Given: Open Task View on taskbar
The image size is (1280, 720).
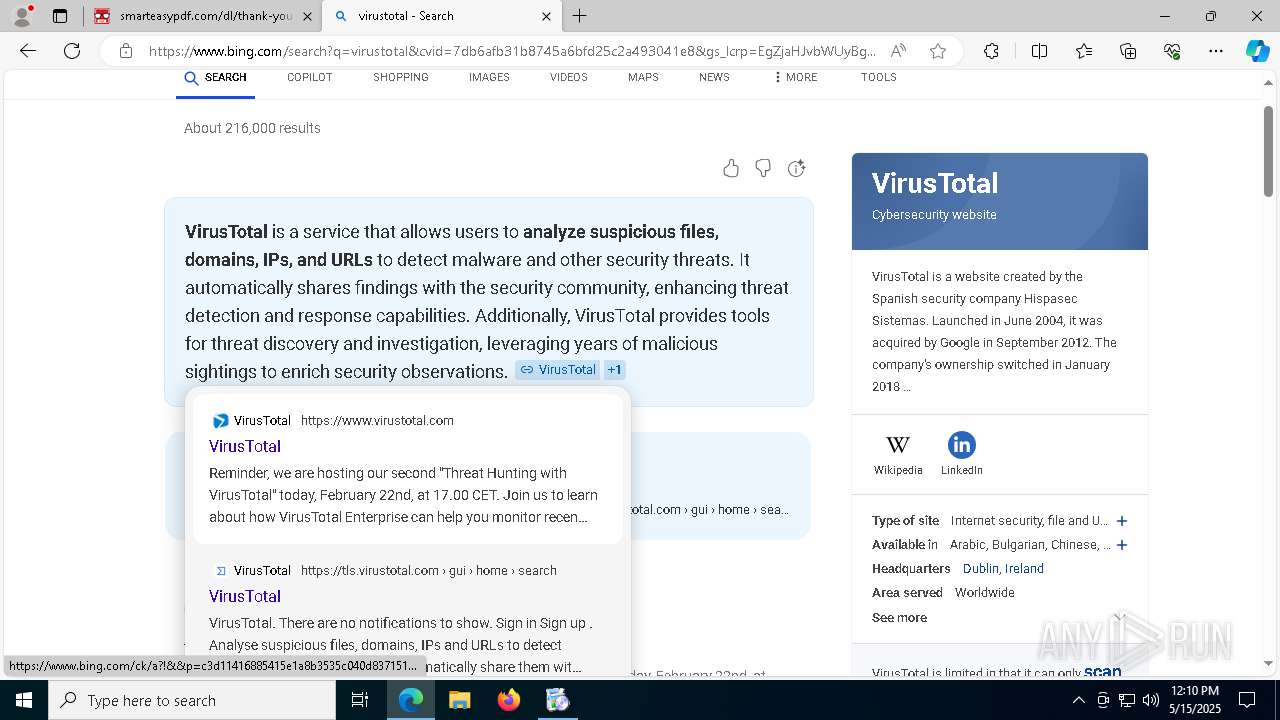Looking at the screenshot, I should 360,700.
